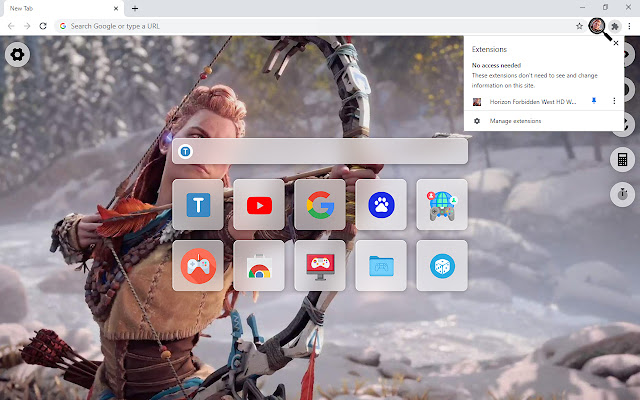This screenshot has height=400, width=640.
Task: Click the Extensions puzzle piece icon
Action: pos(614,26)
